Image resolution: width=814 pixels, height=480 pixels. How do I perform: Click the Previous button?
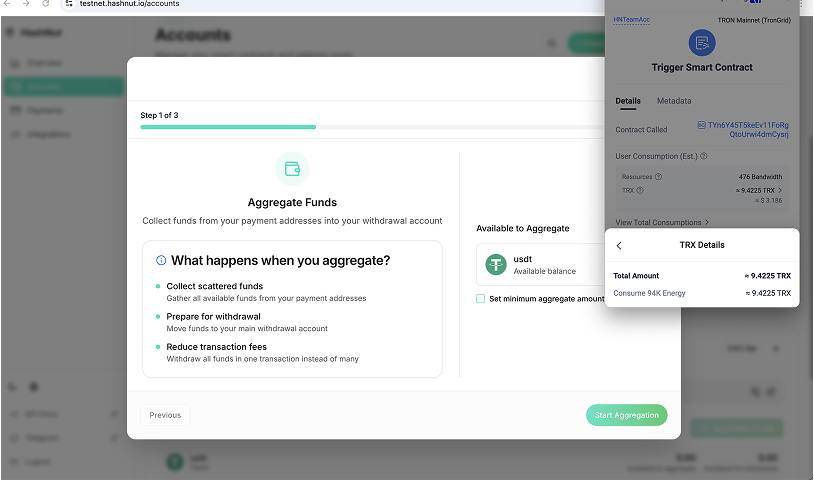pyautogui.click(x=165, y=415)
